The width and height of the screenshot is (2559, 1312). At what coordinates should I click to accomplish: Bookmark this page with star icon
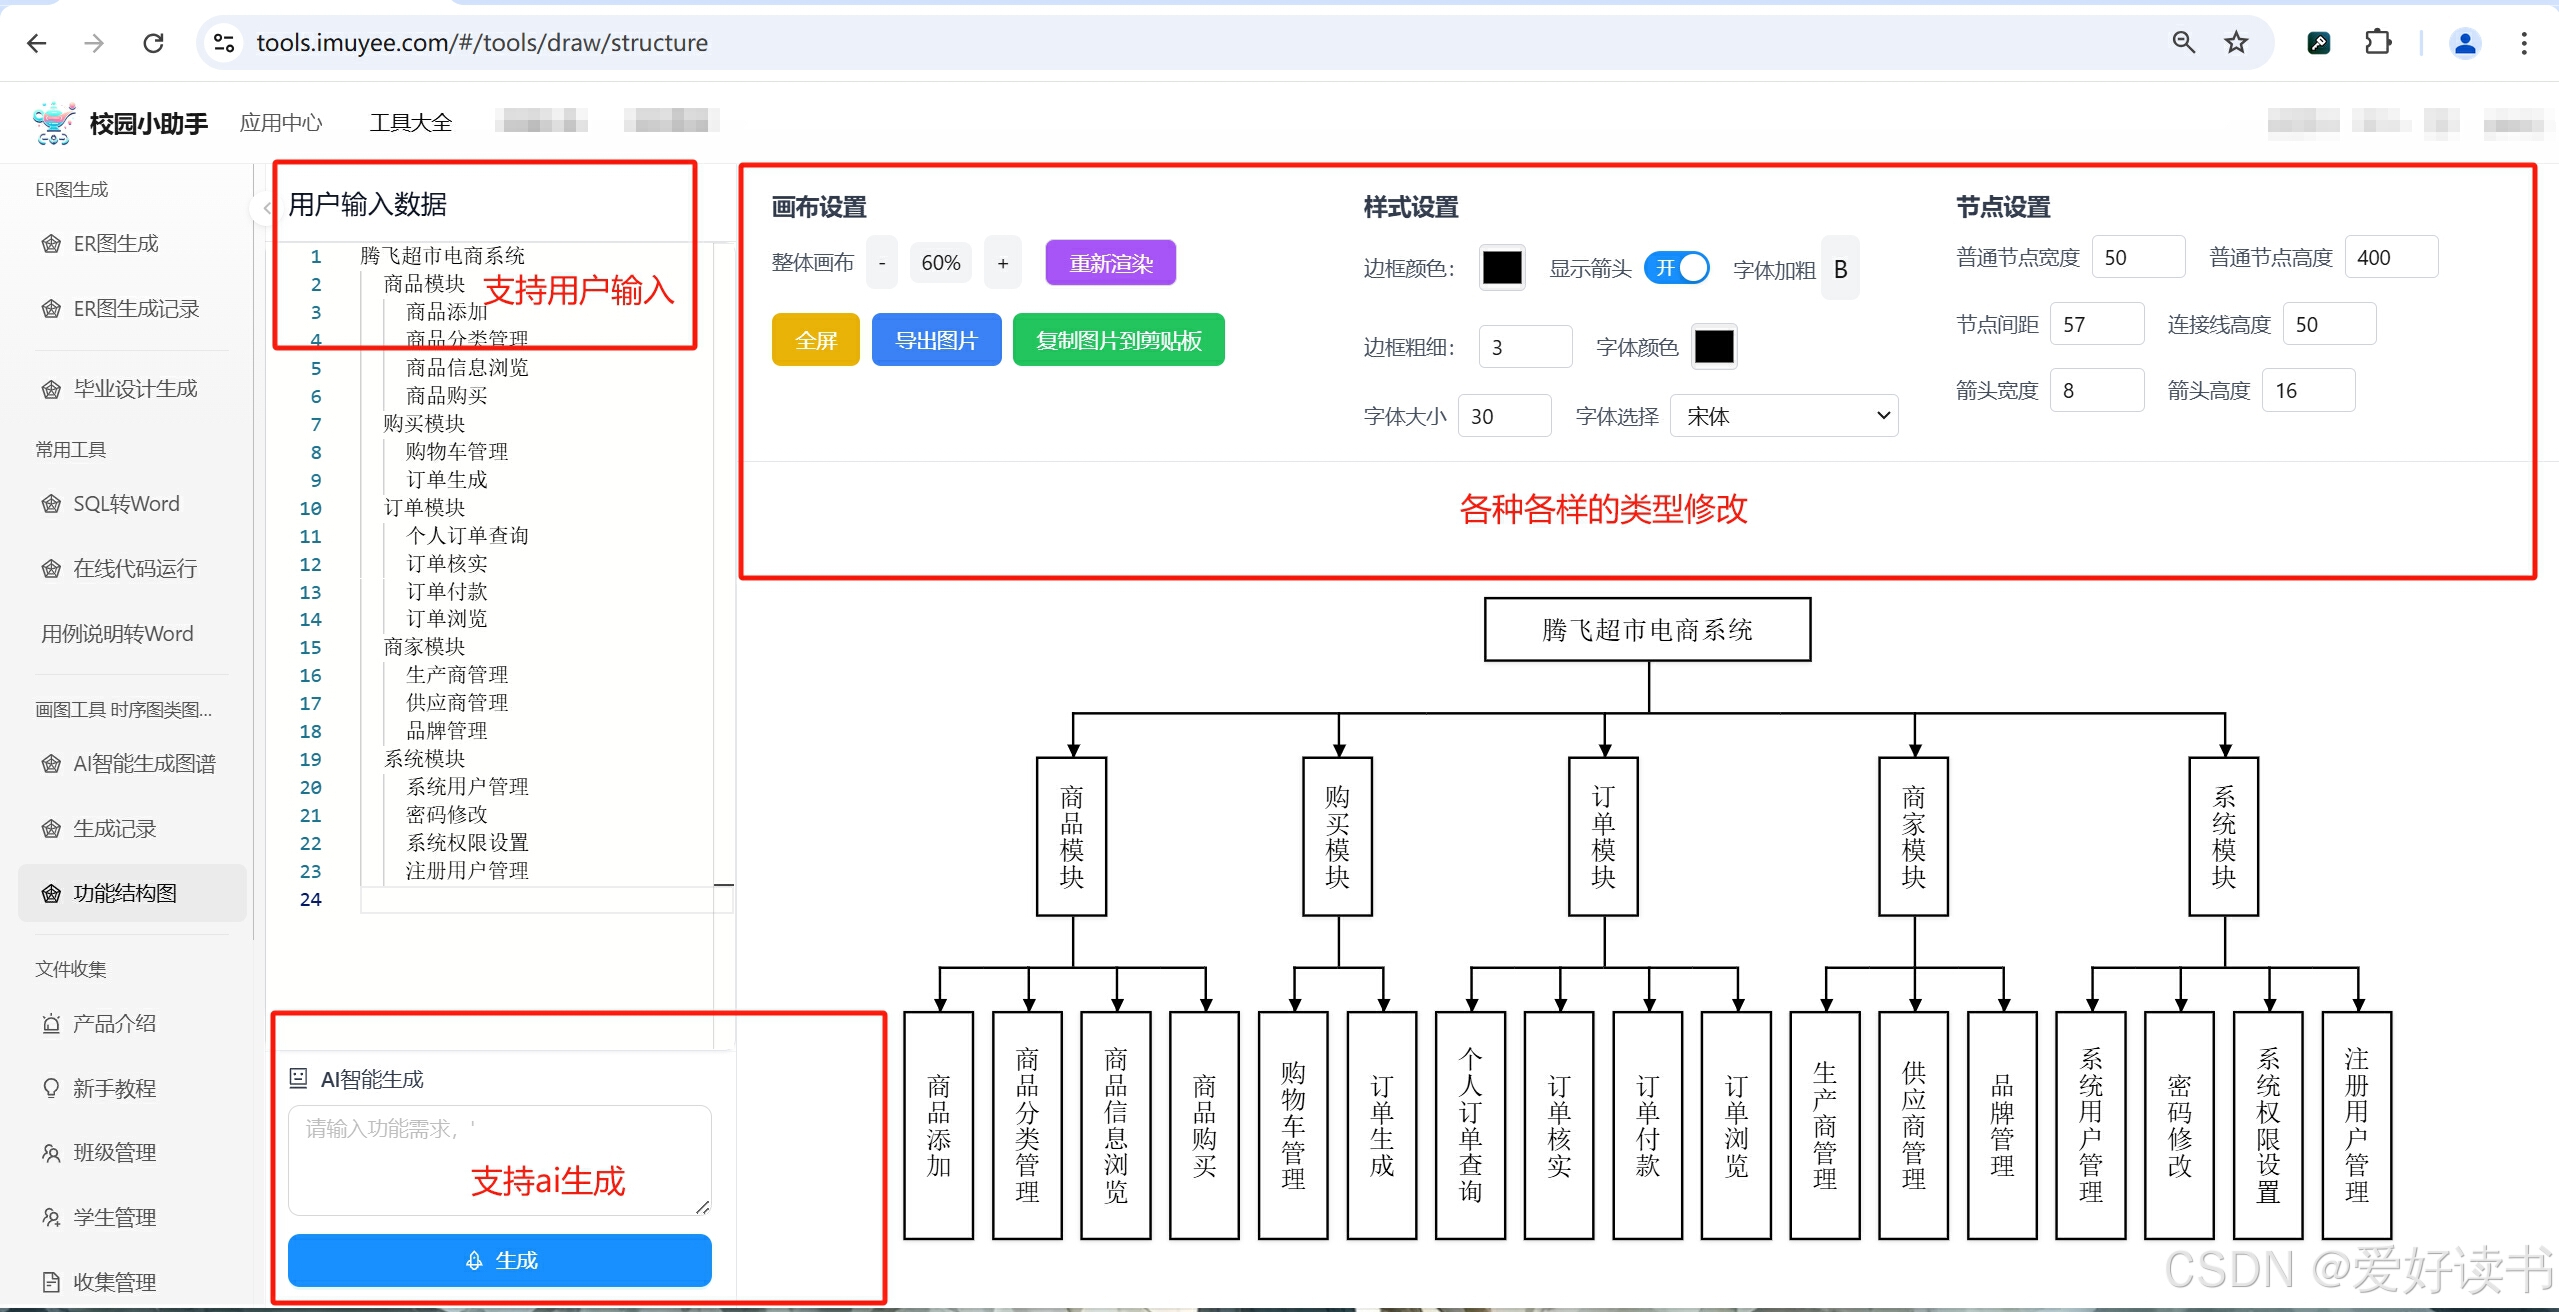(2236, 43)
